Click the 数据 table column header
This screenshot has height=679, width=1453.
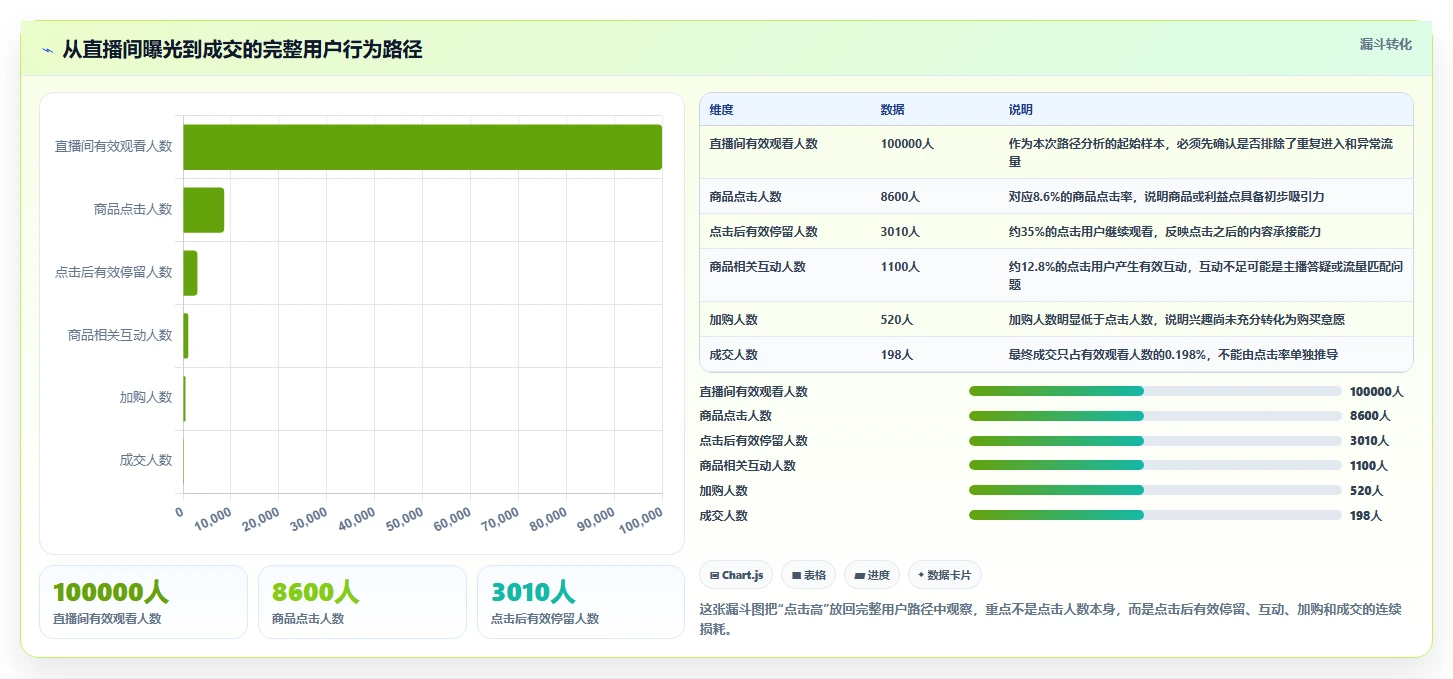(892, 110)
